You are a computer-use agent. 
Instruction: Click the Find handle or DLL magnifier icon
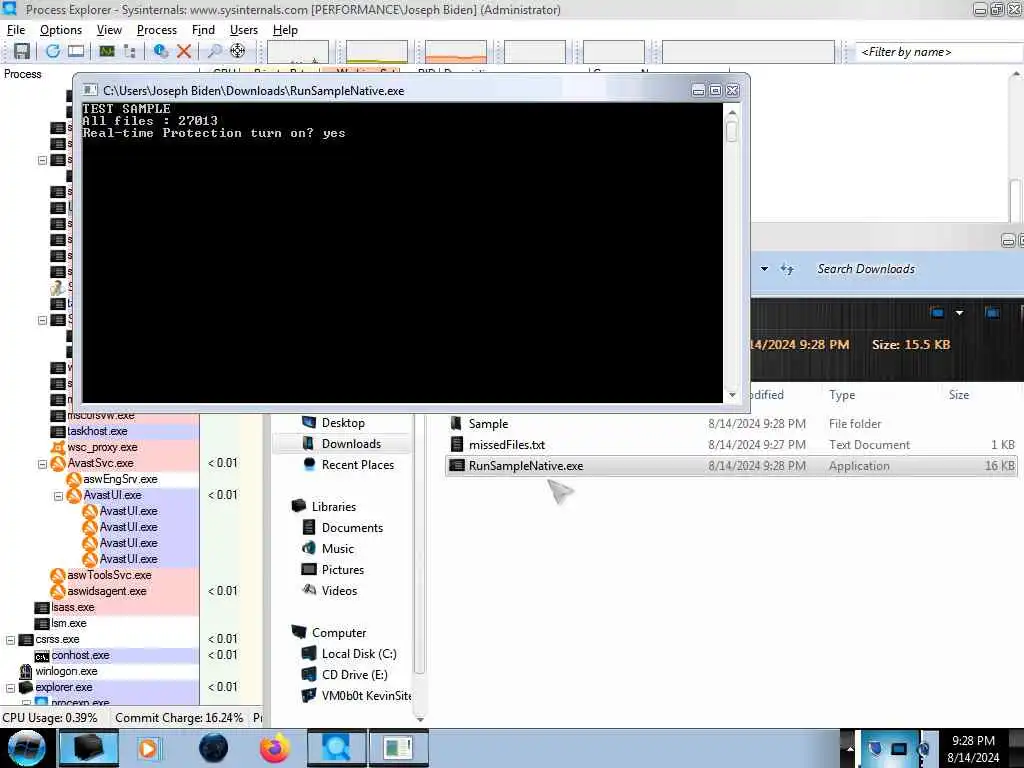pos(214,51)
